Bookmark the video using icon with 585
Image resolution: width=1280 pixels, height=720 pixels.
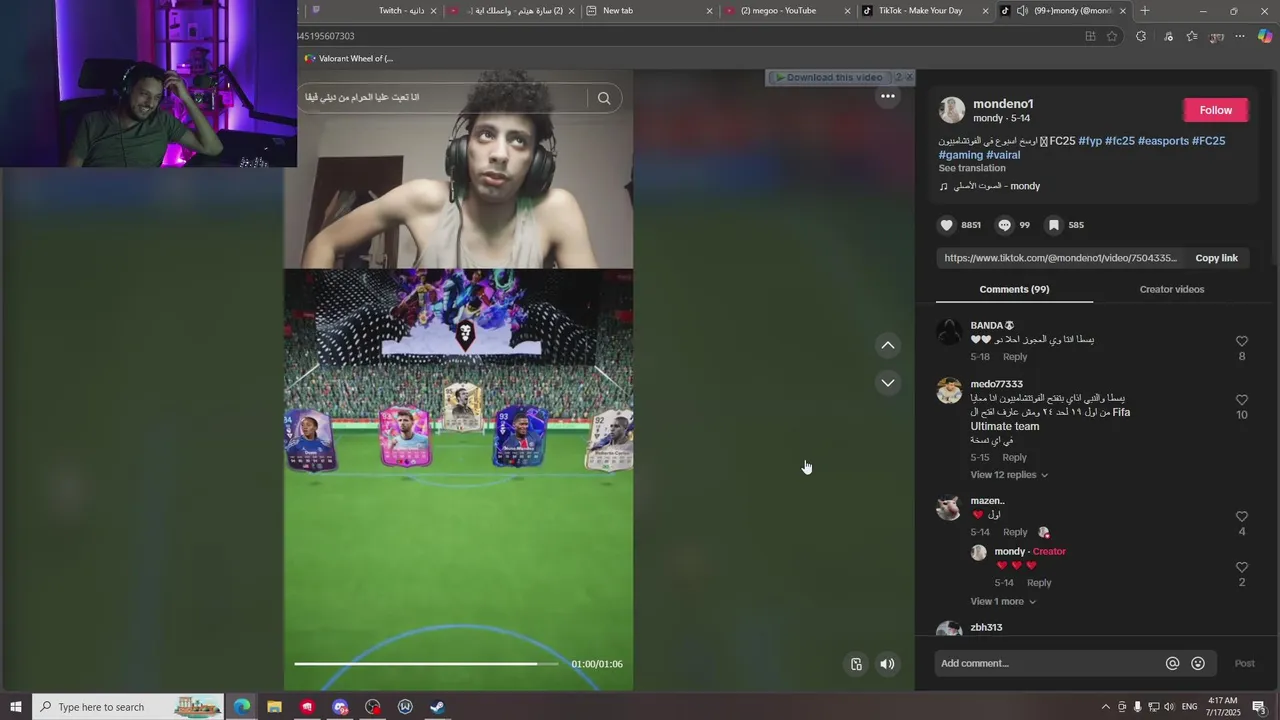pos(1053,225)
